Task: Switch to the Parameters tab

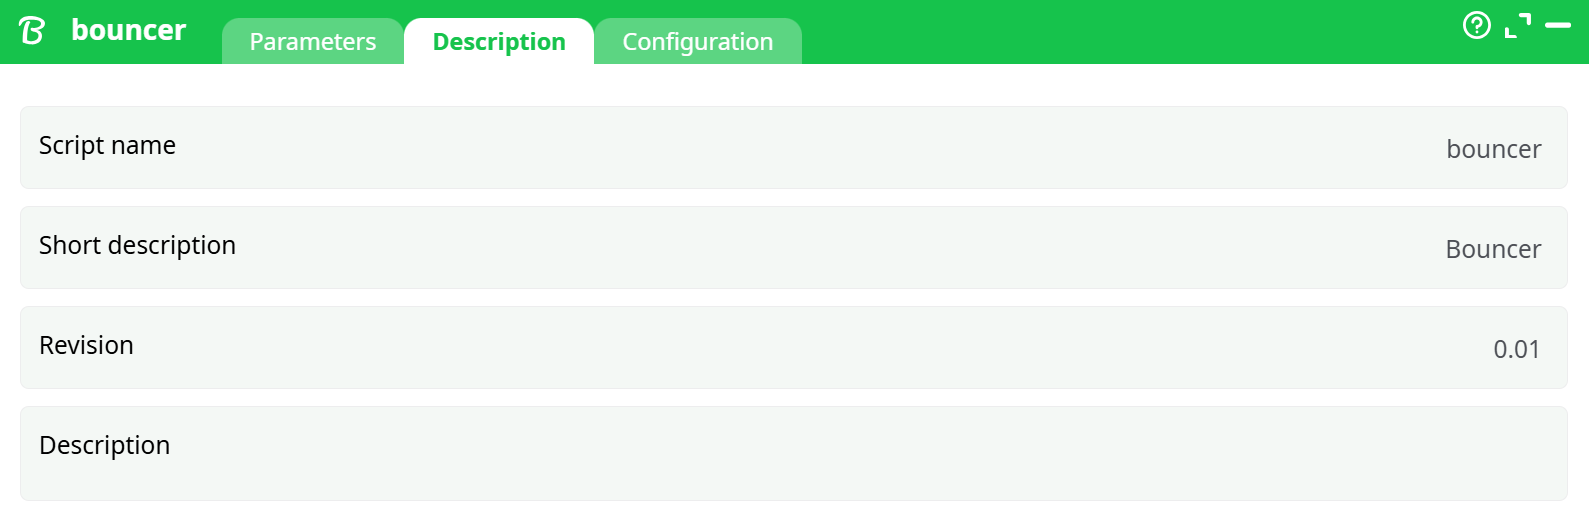Action: click(312, 42)
